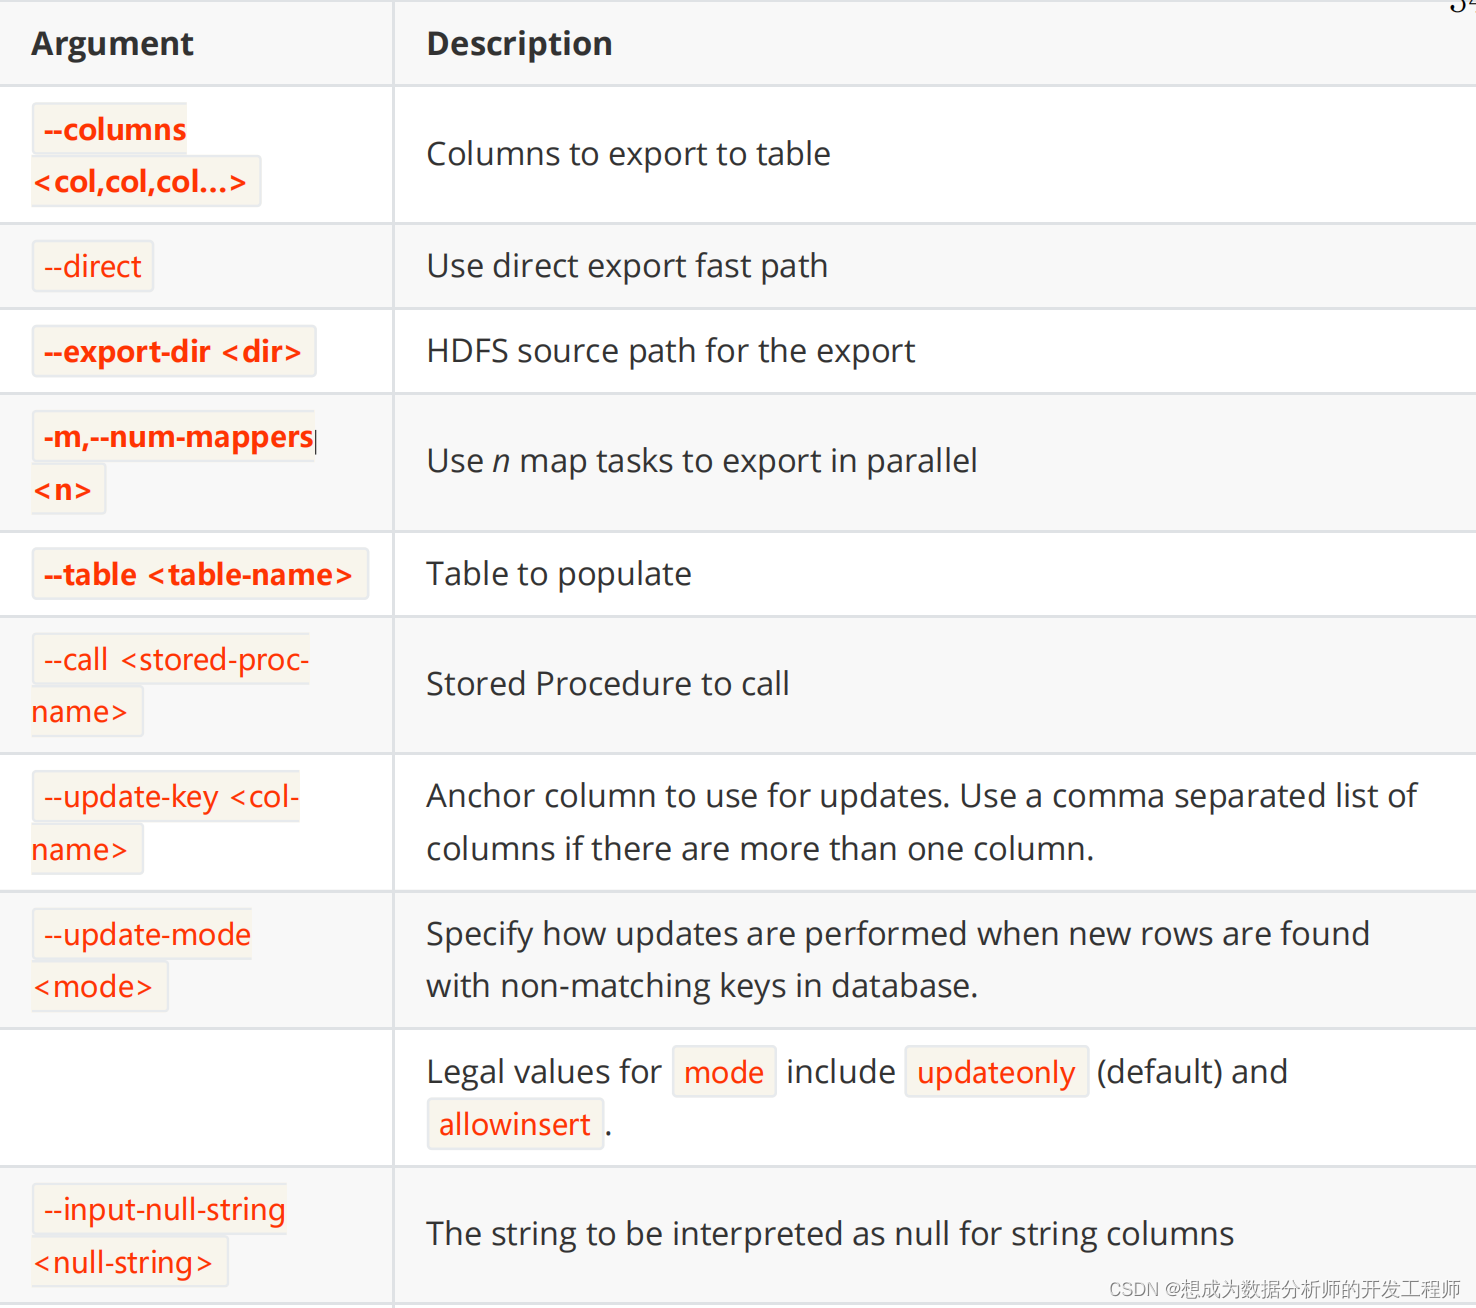Click the --columns argument code tag
Image resolution: width=1476 pixels, height=1308 pixels.
pyautogui.click(x=145, y=155)
